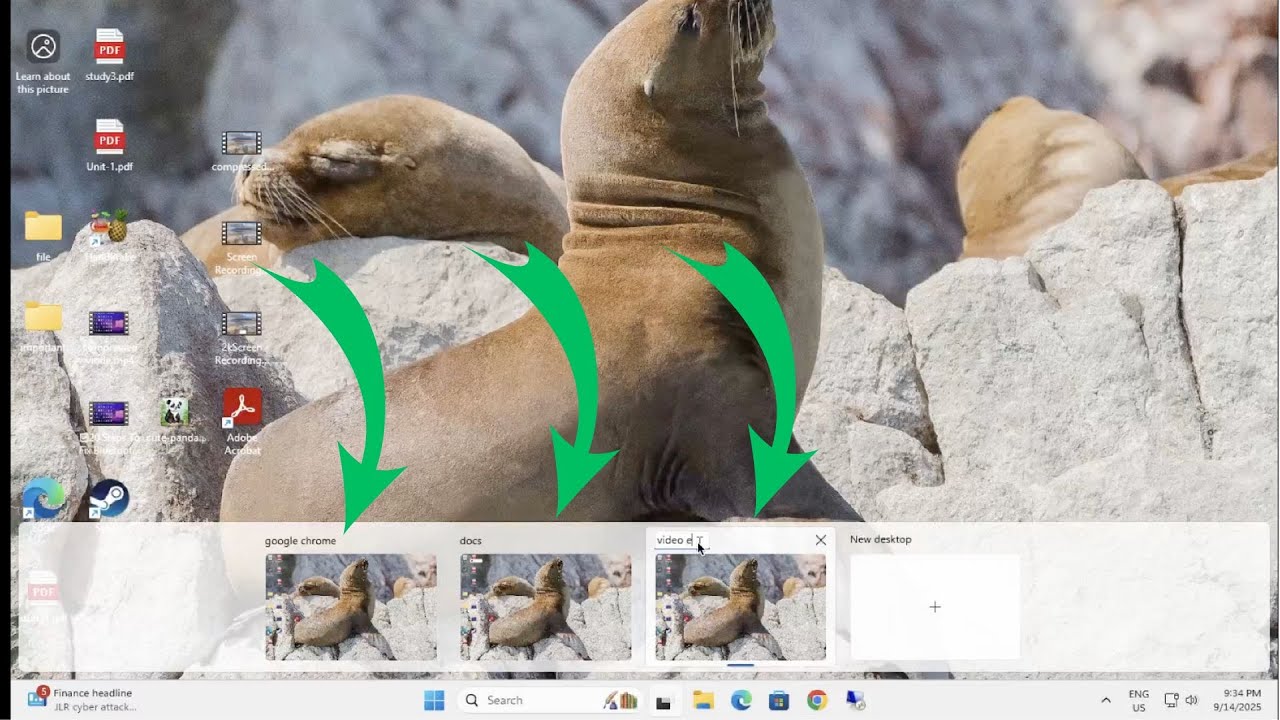Viewport: 1280px width, 720px height.
Task: Open Microsoft Edge from the taskbar
Action: pos(741,701)
